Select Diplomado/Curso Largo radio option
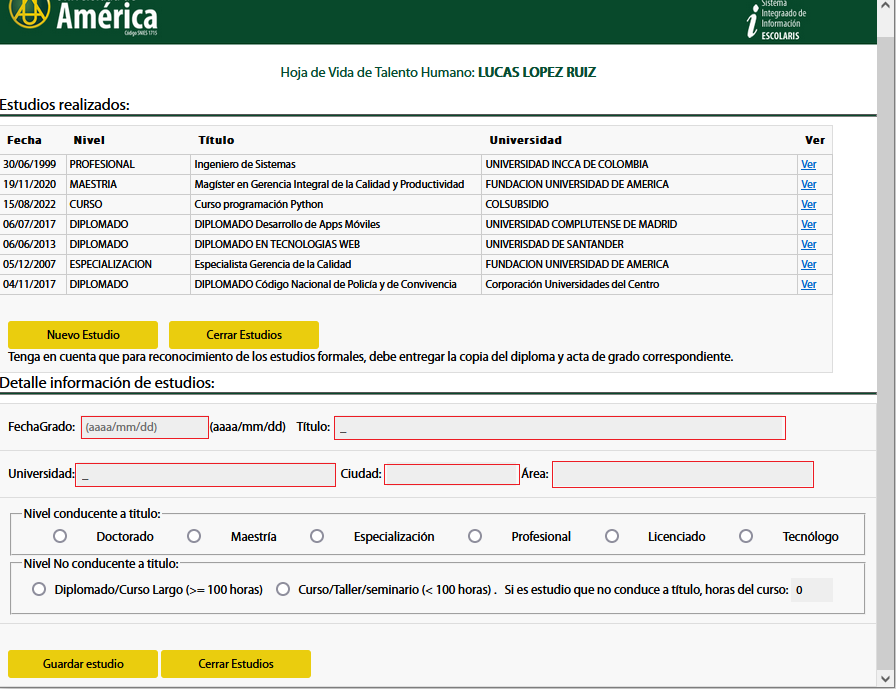Viewport: 896px width, 689px height. pyautogui.click(x=39, y=589)
